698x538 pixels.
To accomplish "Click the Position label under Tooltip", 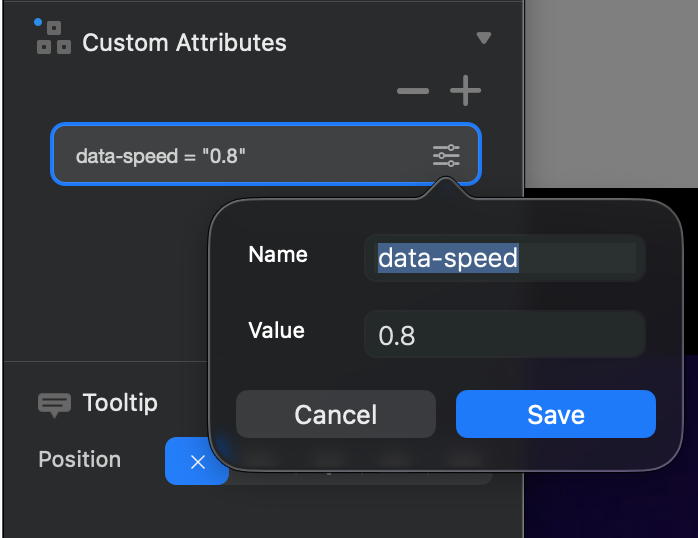I will pyautogui.click(x=80, y=459).
